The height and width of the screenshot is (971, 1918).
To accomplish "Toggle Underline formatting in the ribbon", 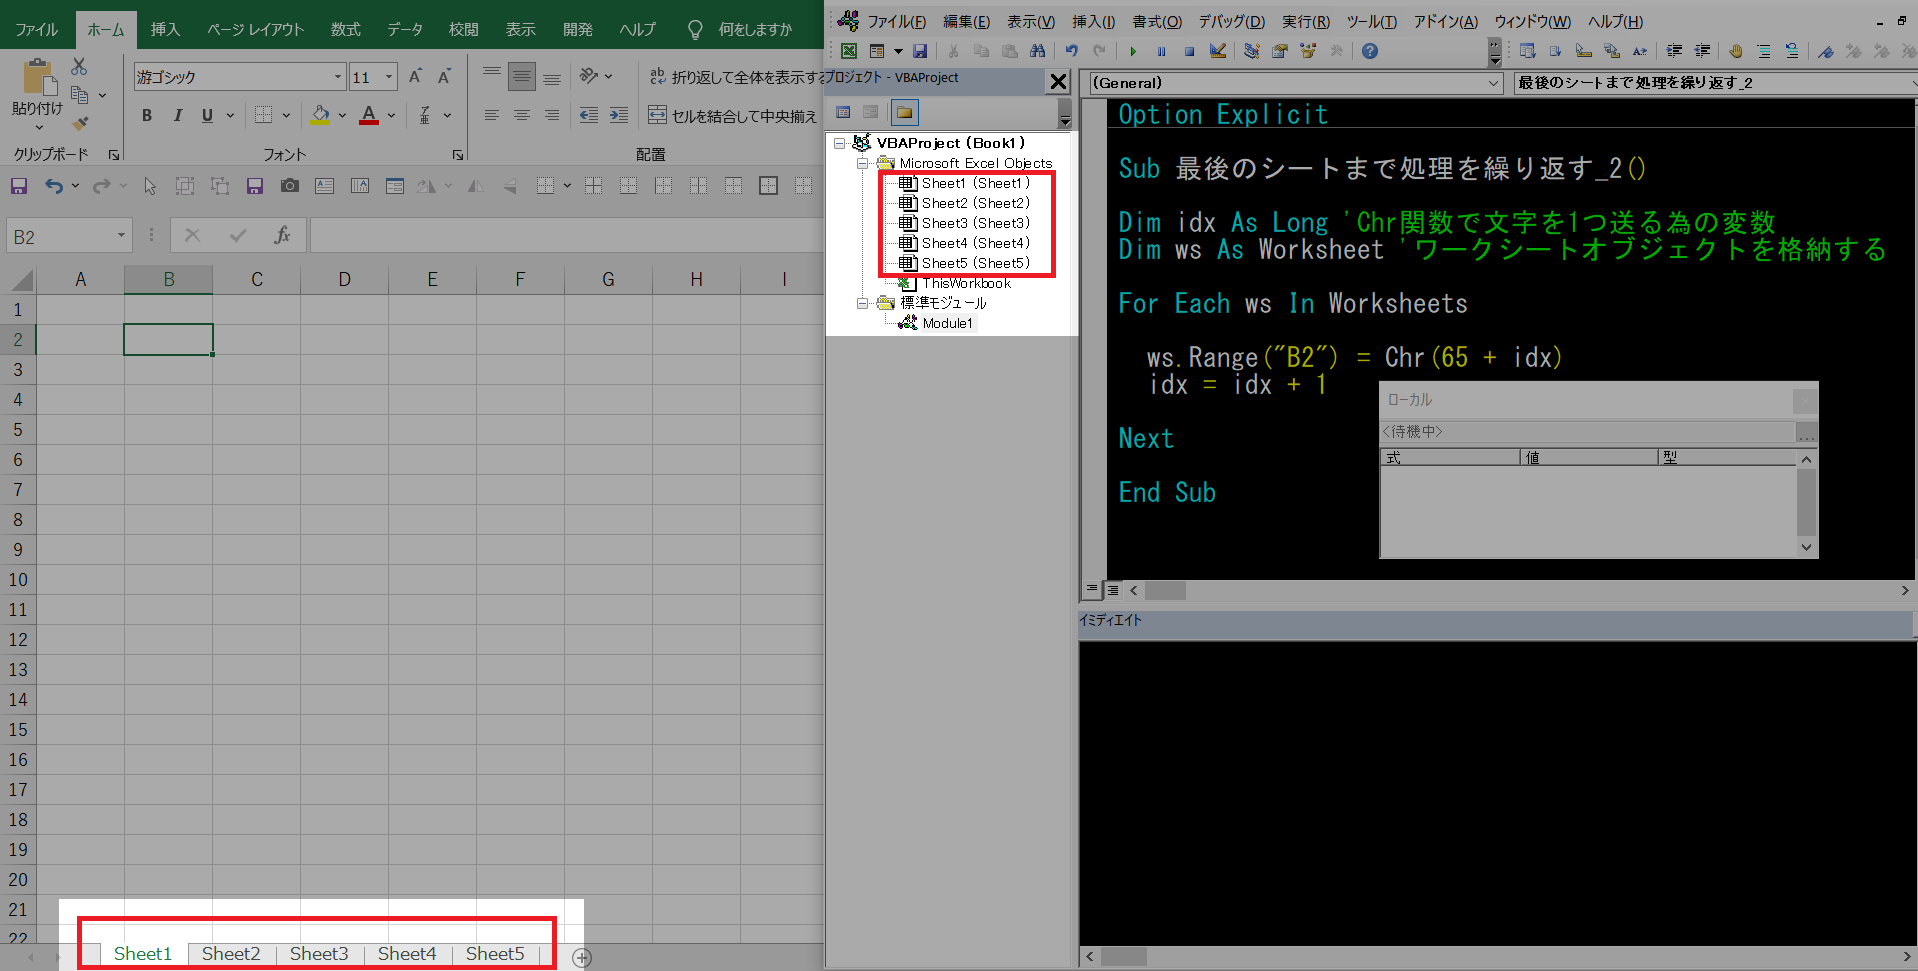I will [x=205, y=115].
